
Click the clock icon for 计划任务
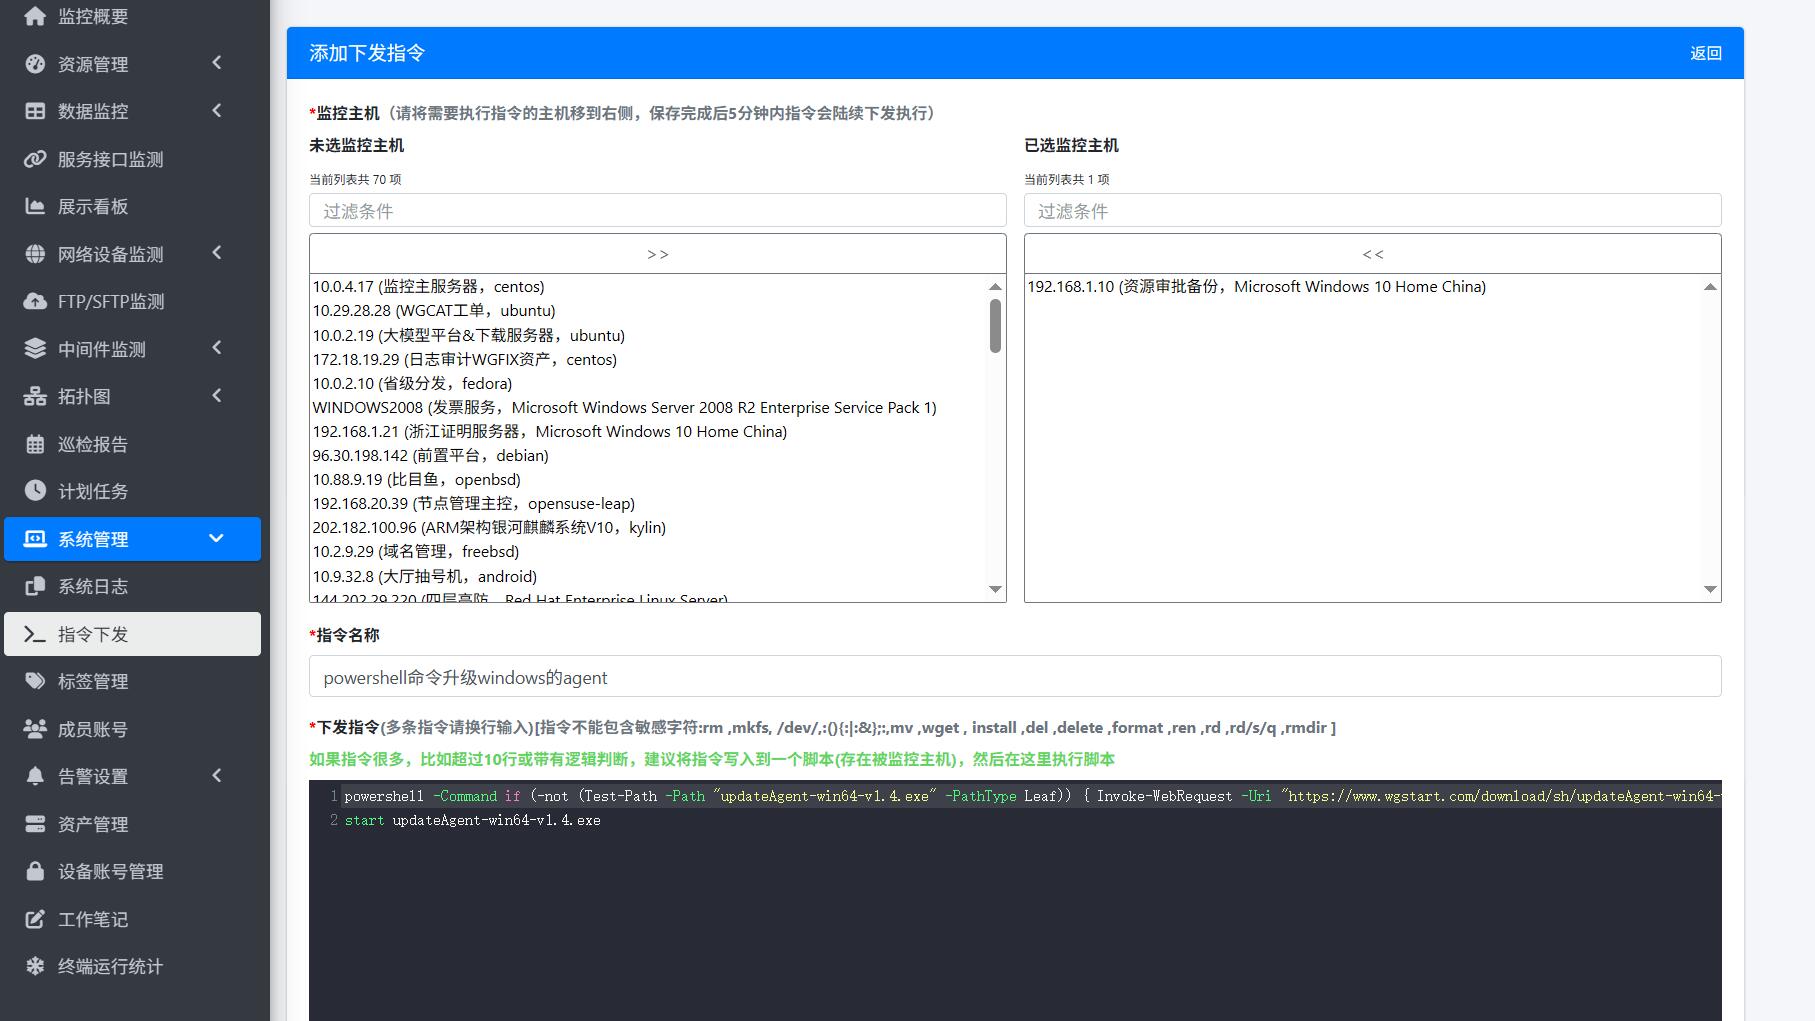click(35, 491)
